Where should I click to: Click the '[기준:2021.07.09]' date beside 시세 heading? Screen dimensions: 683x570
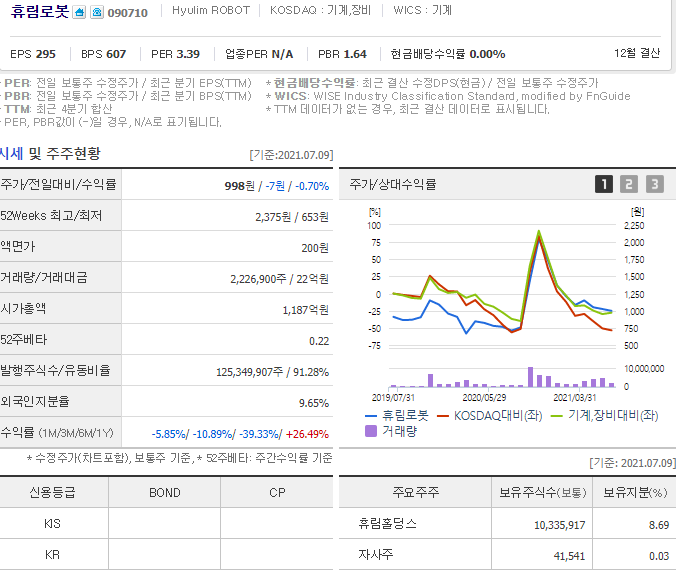[291, 155]
